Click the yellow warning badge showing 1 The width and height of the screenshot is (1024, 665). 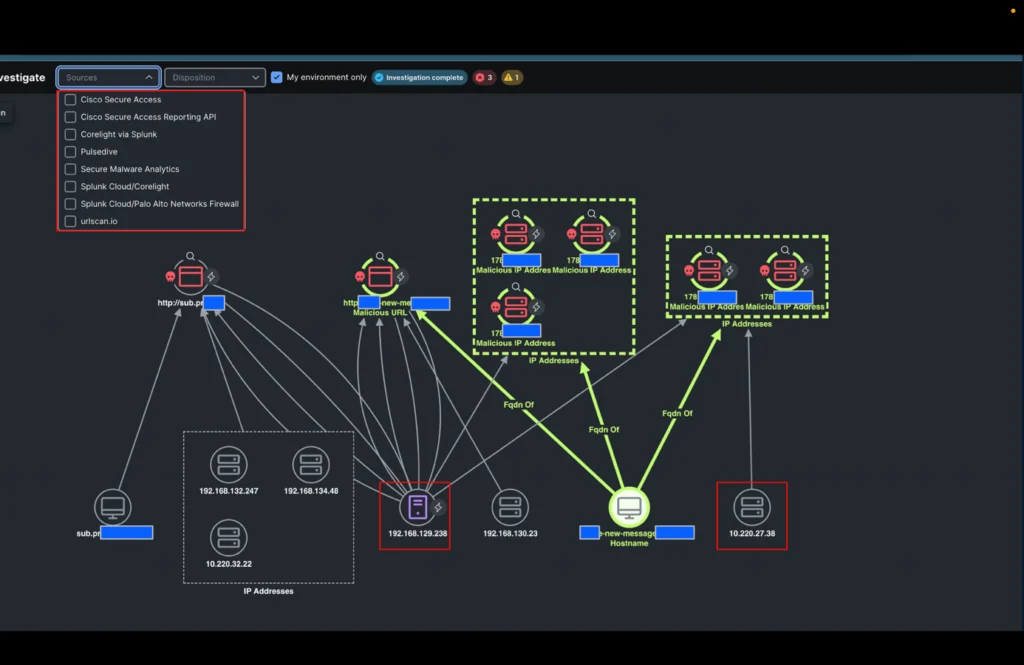[x=512, y=77]
